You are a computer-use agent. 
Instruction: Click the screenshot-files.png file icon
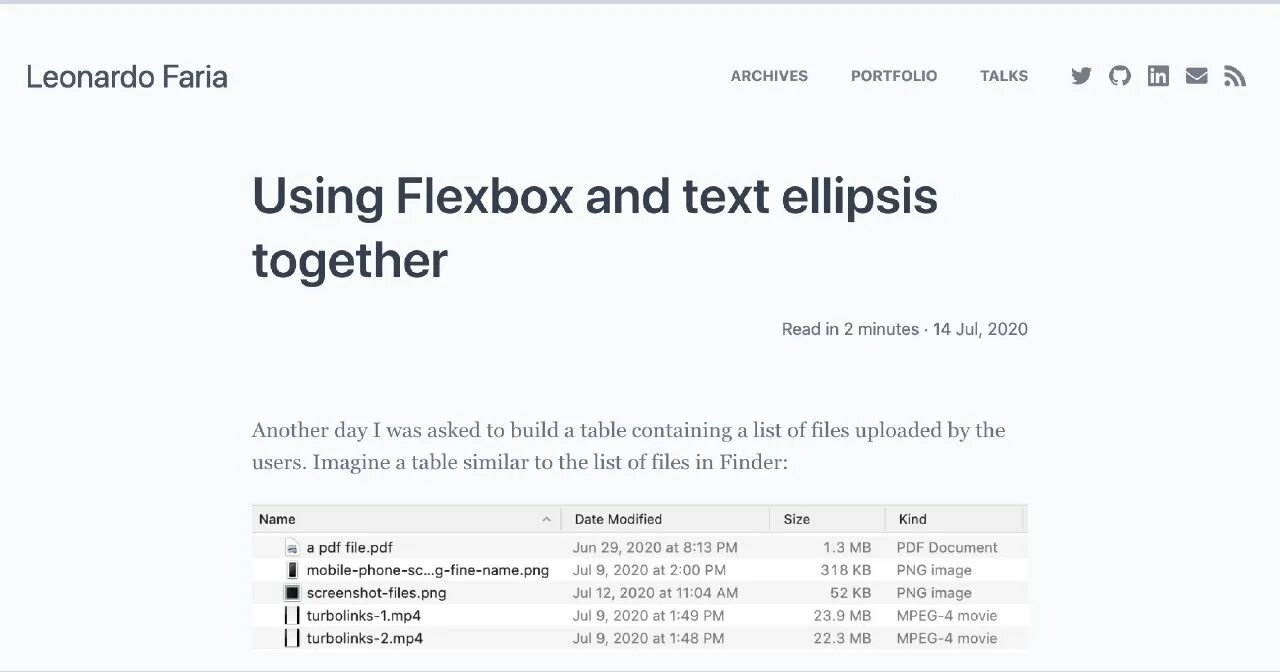click(x=292, y=593)
